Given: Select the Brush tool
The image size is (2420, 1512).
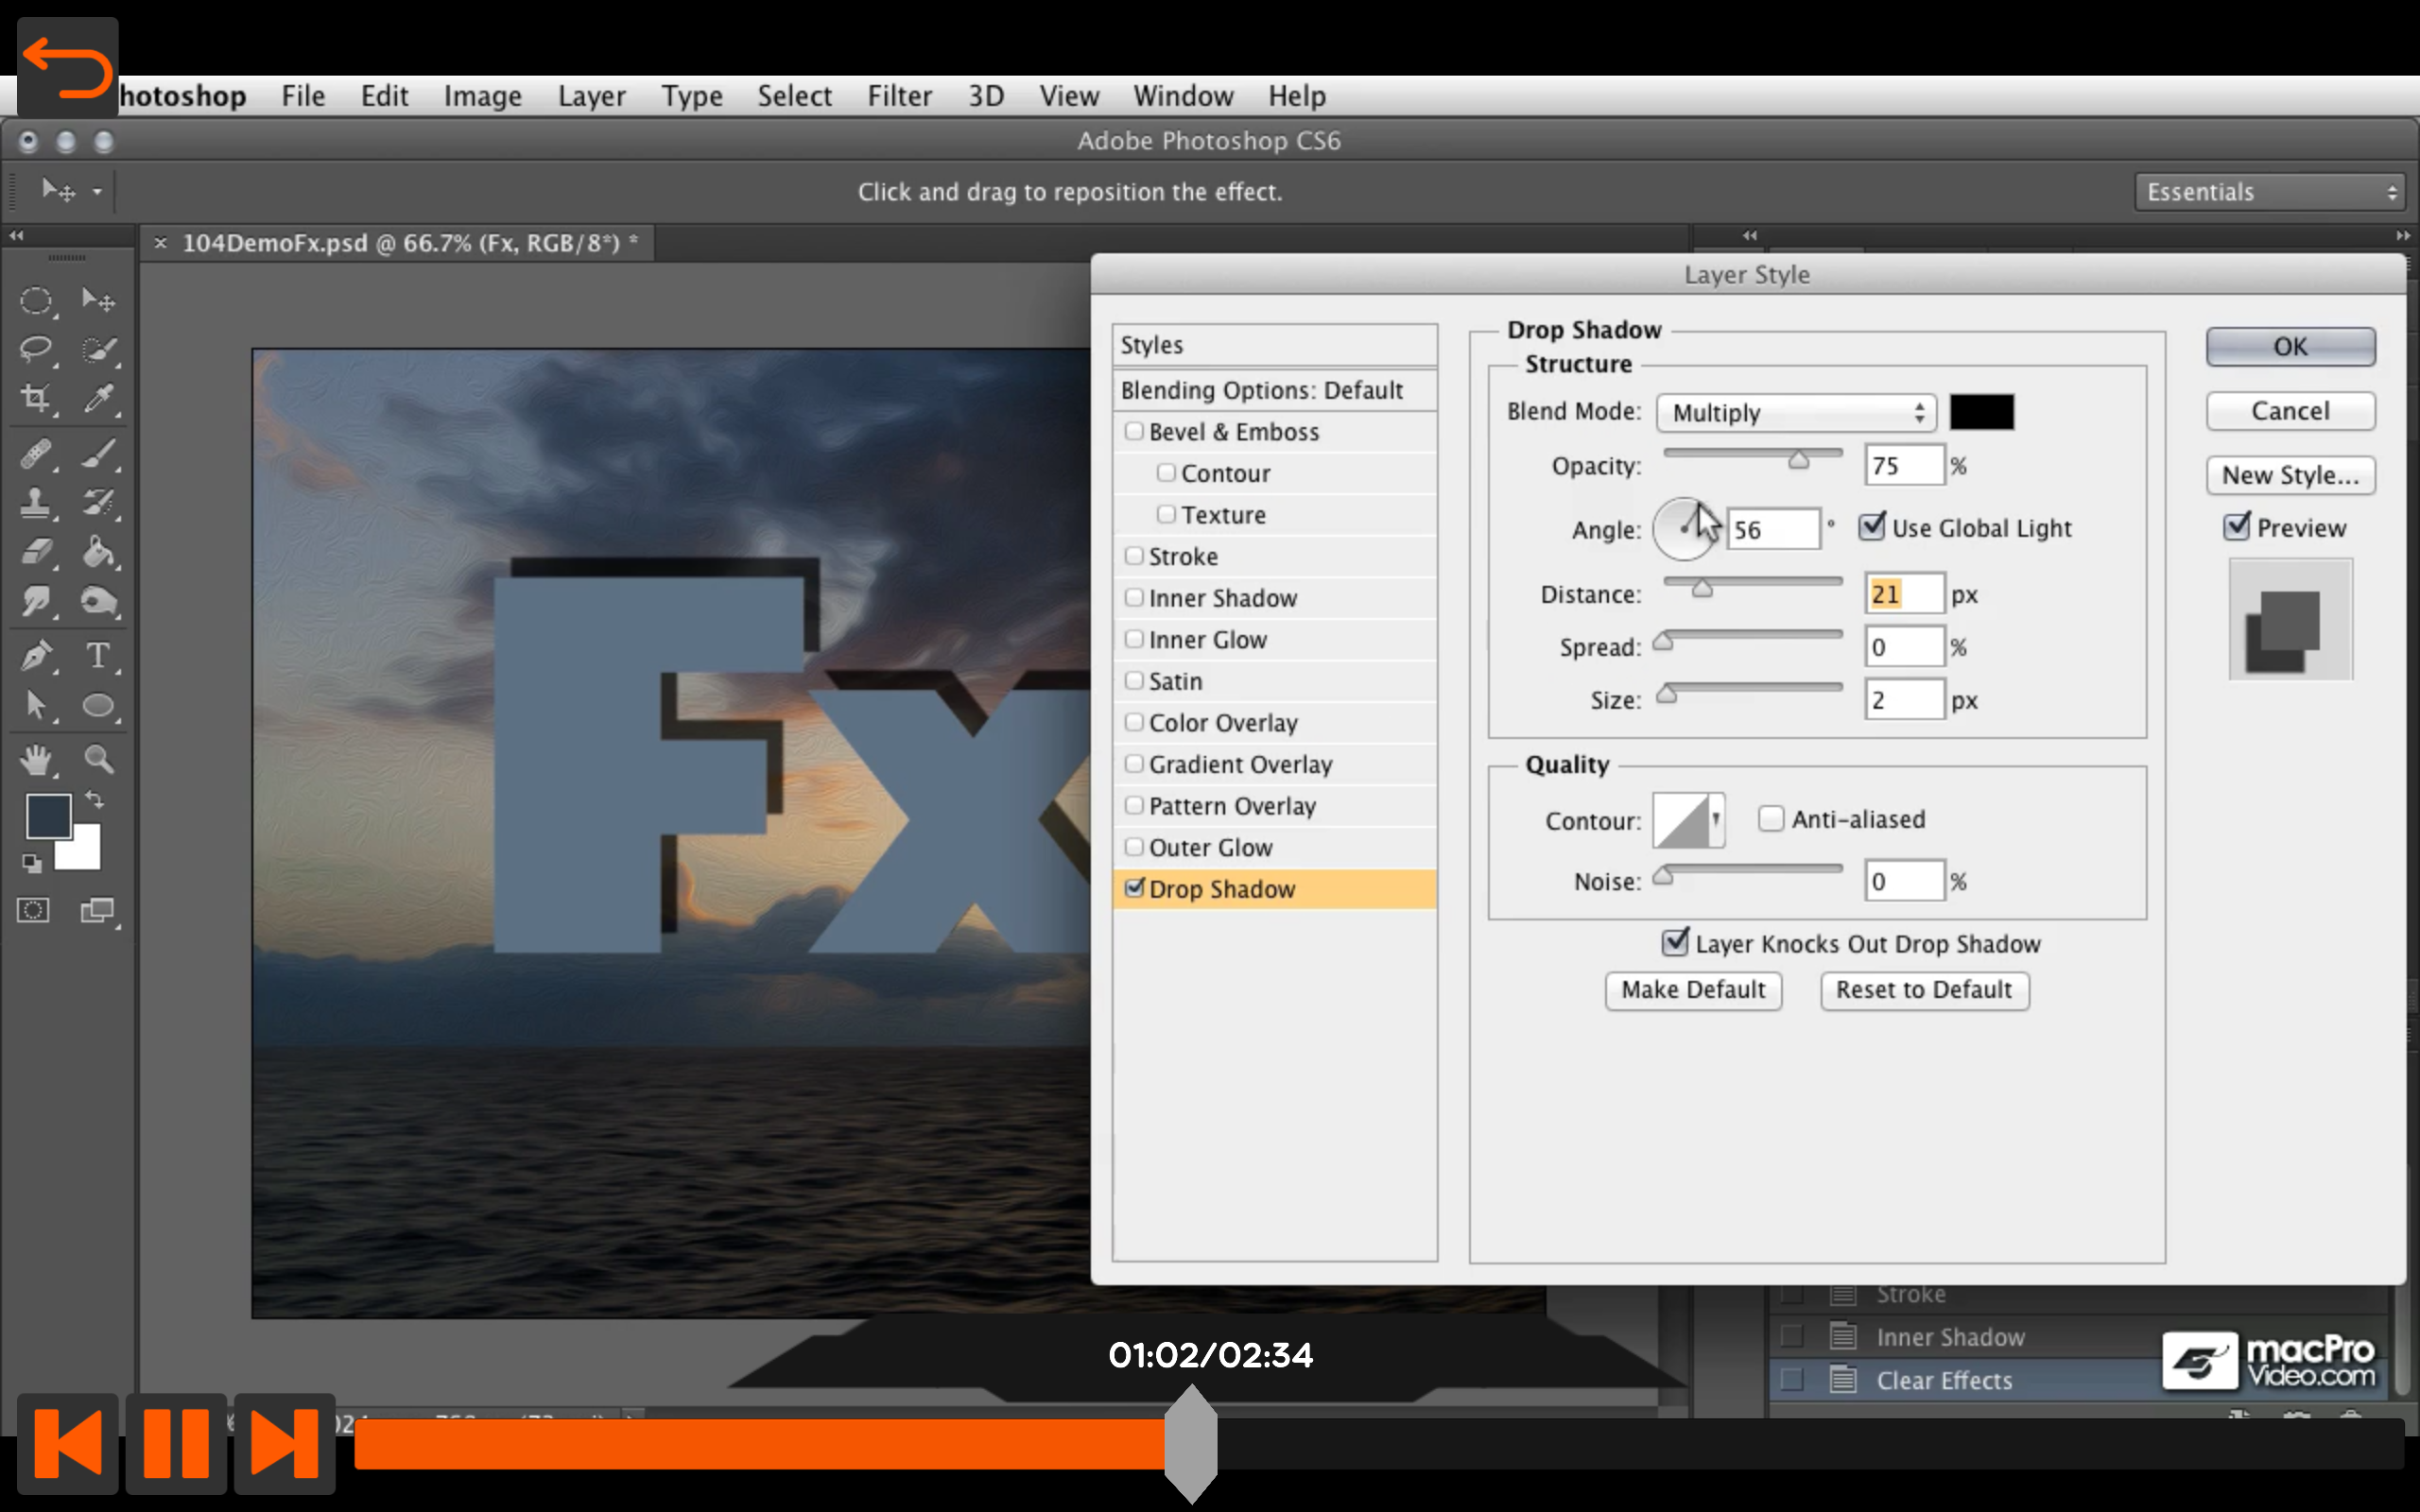Looking at the screenshot, I should 99,455.
